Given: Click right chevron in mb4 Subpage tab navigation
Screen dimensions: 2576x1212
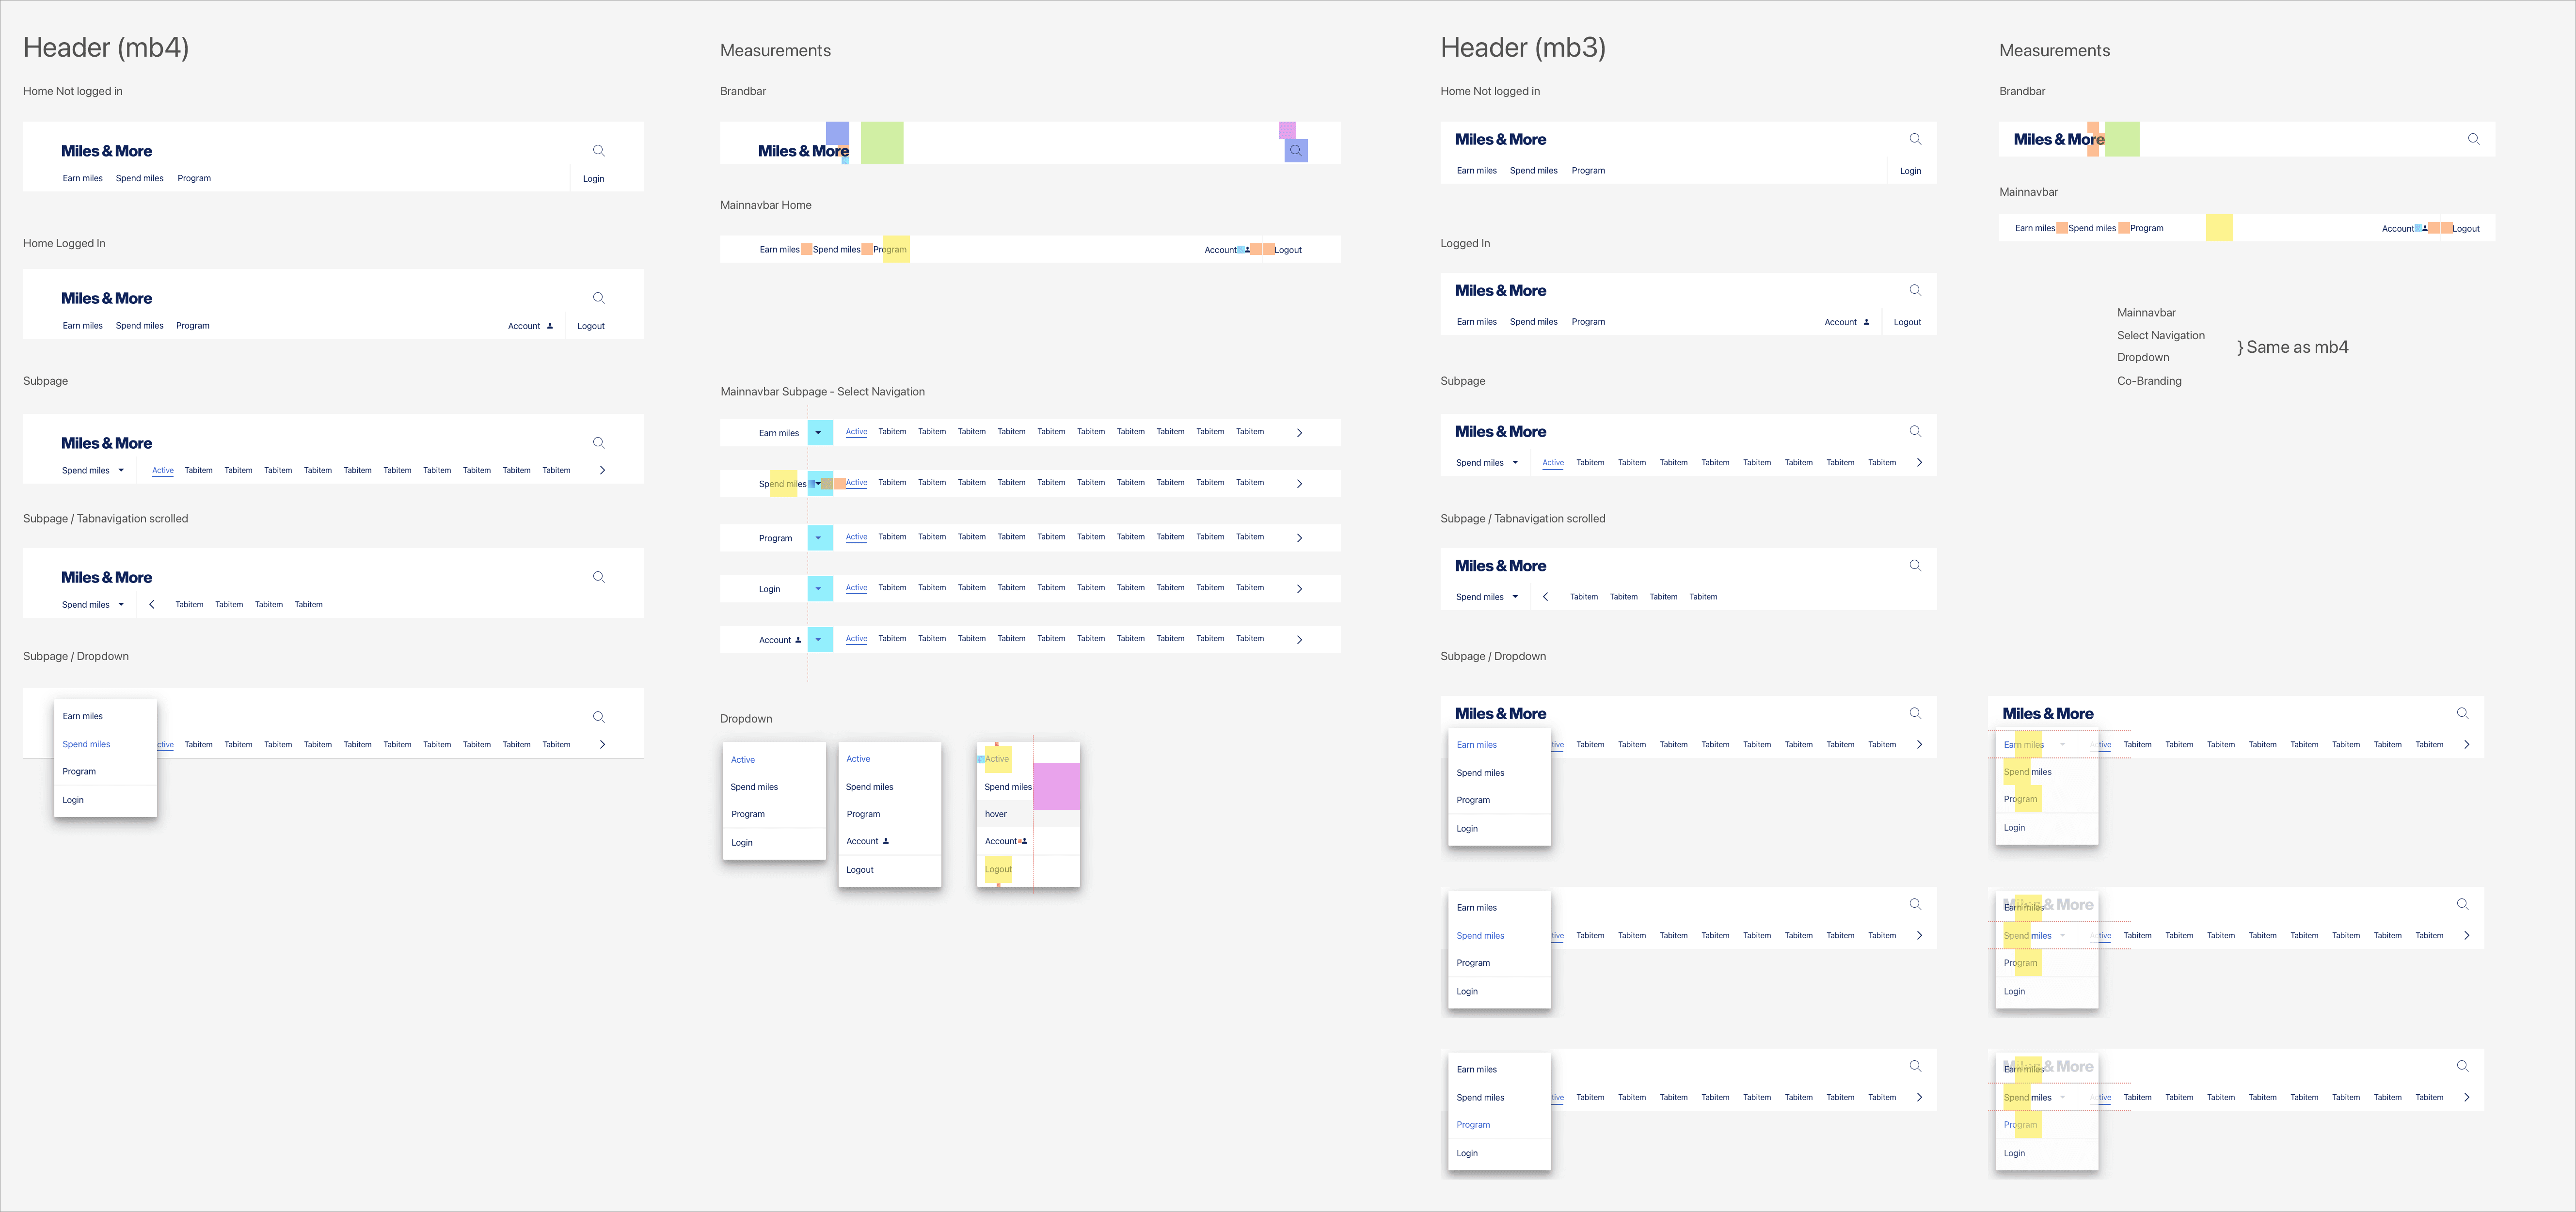Looking at the screenshot, I should point(602,470).
